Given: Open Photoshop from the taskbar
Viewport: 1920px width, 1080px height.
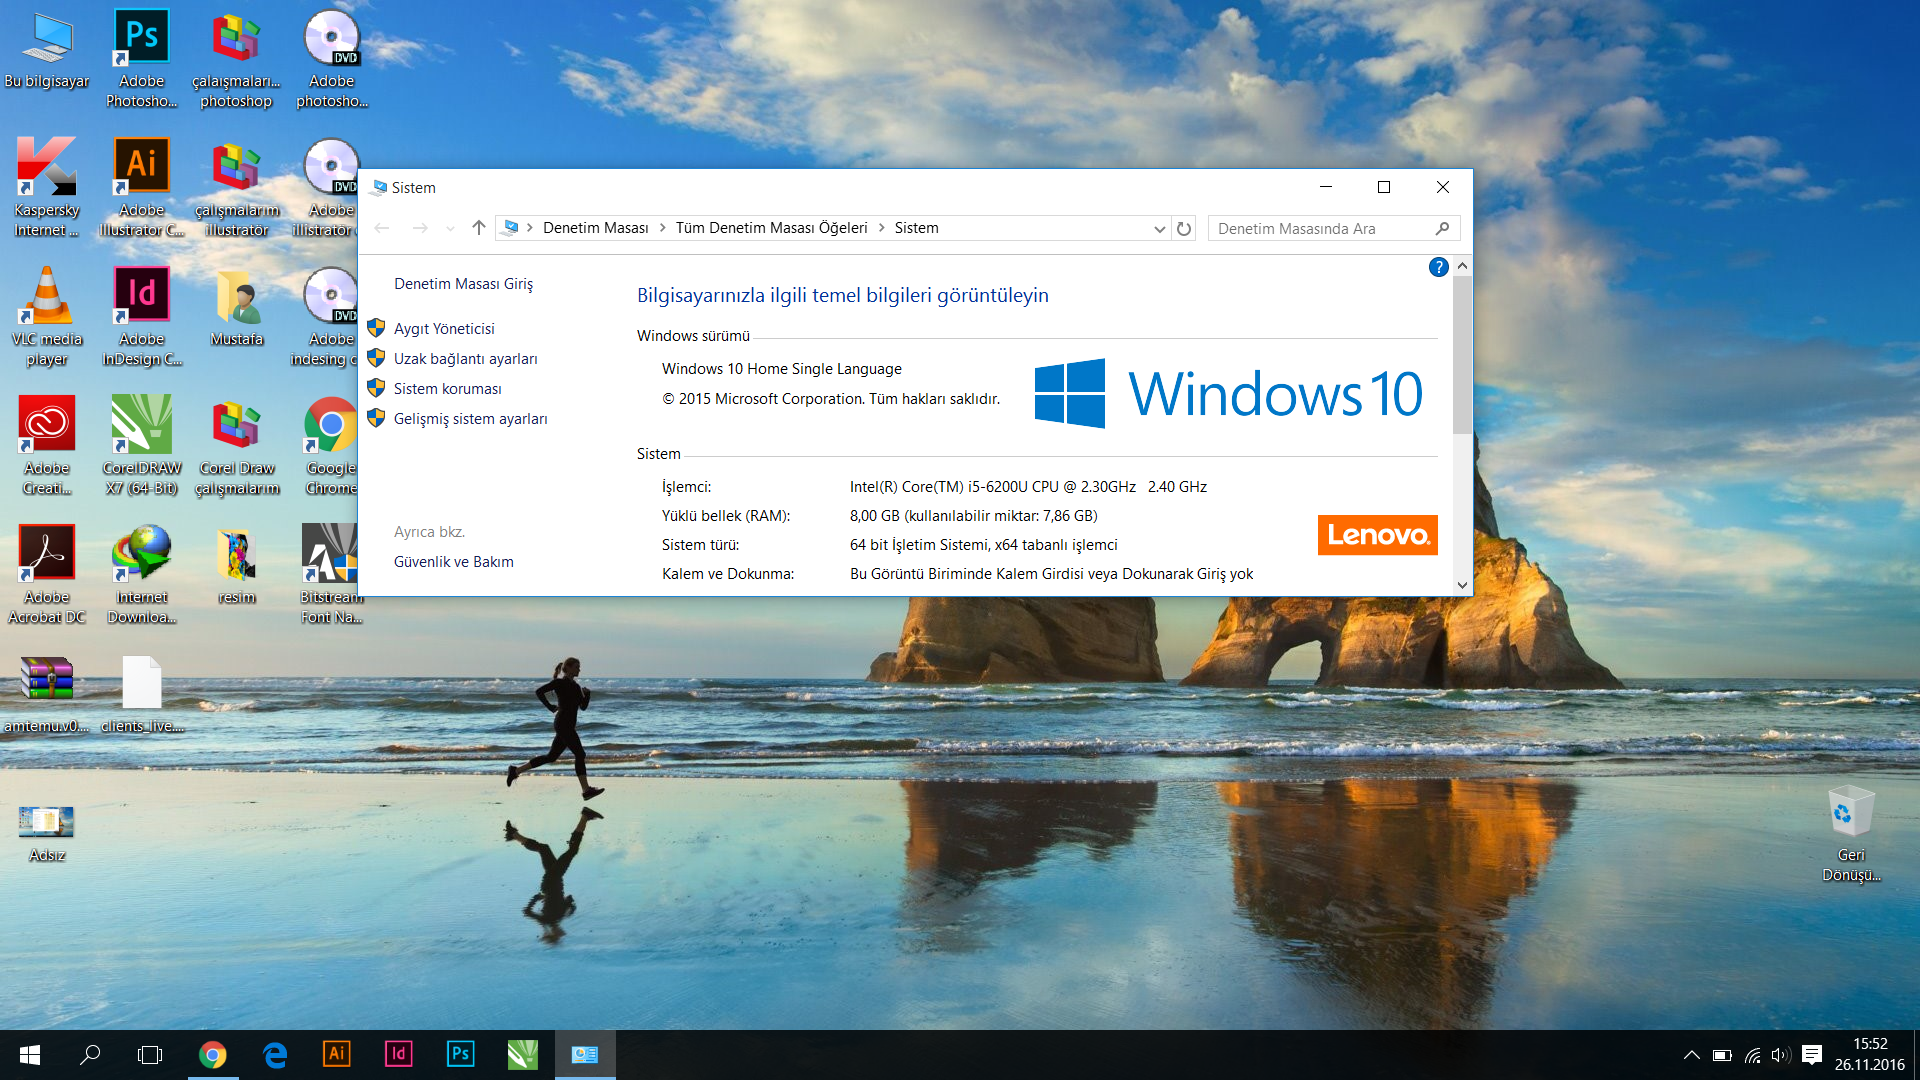Looking at the screenshot, I should 460,1055.
